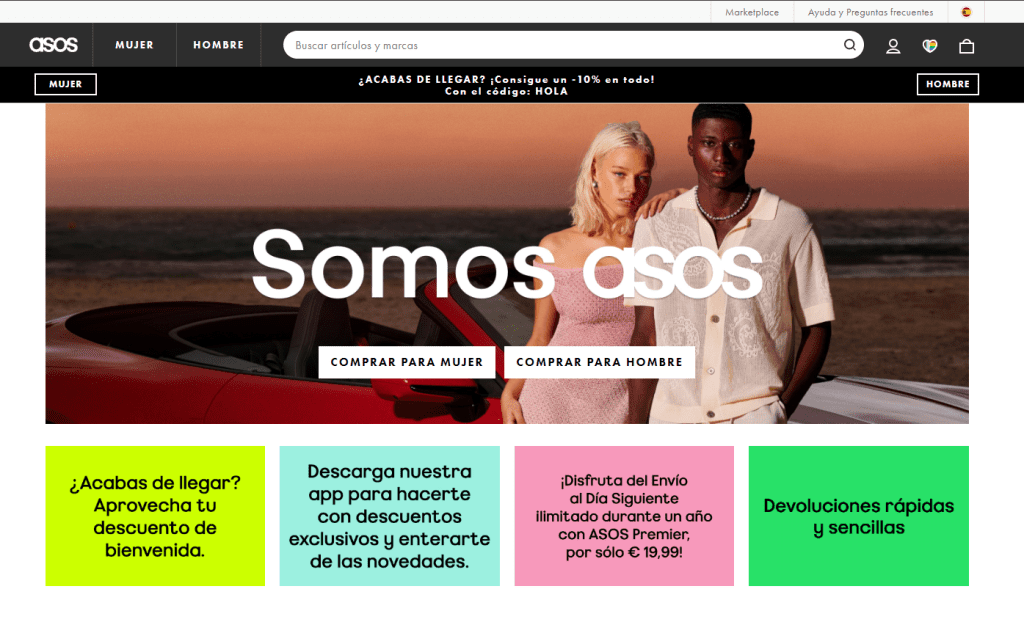Click the ASOS logo in header
1024x622 pixels.
pos(54,45)
